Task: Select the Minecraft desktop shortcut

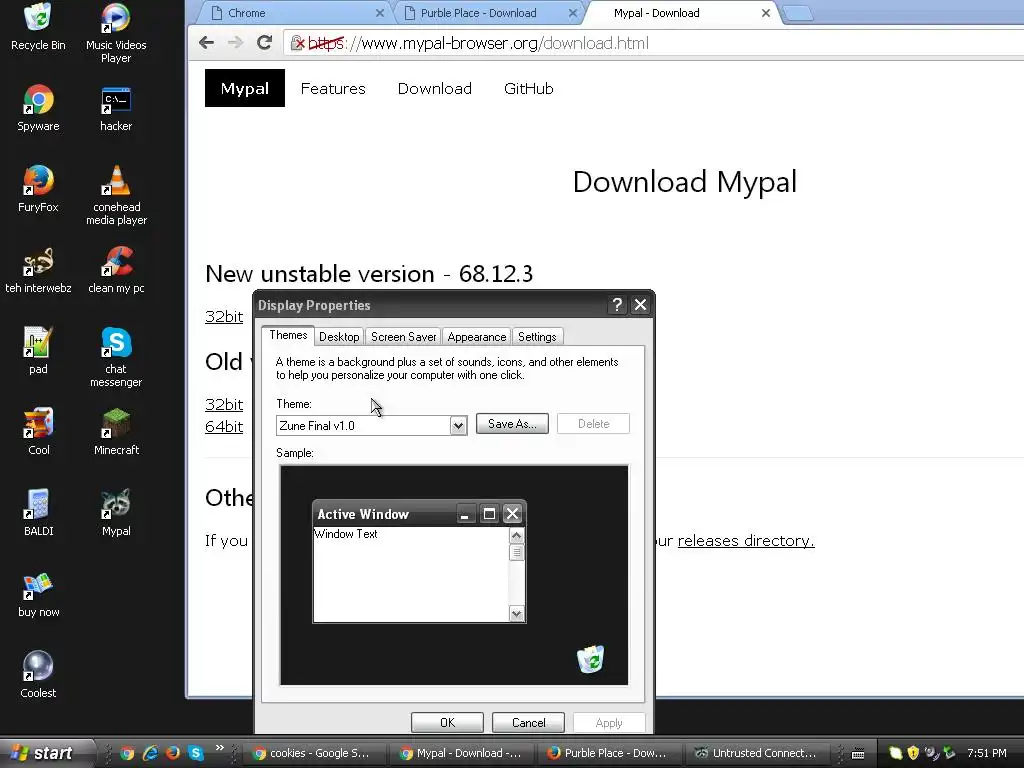Action: click(x=116, y=431)
